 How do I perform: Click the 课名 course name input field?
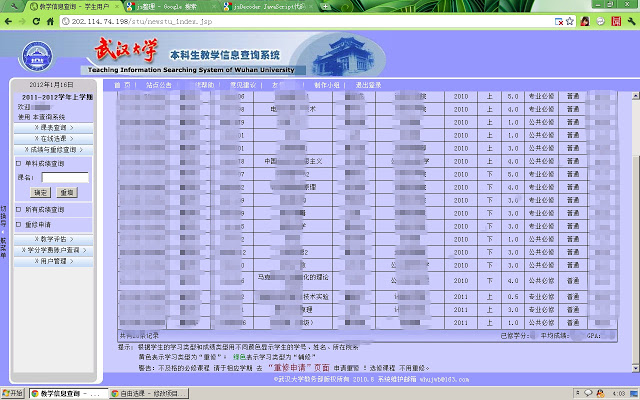[x=65, y=177]
